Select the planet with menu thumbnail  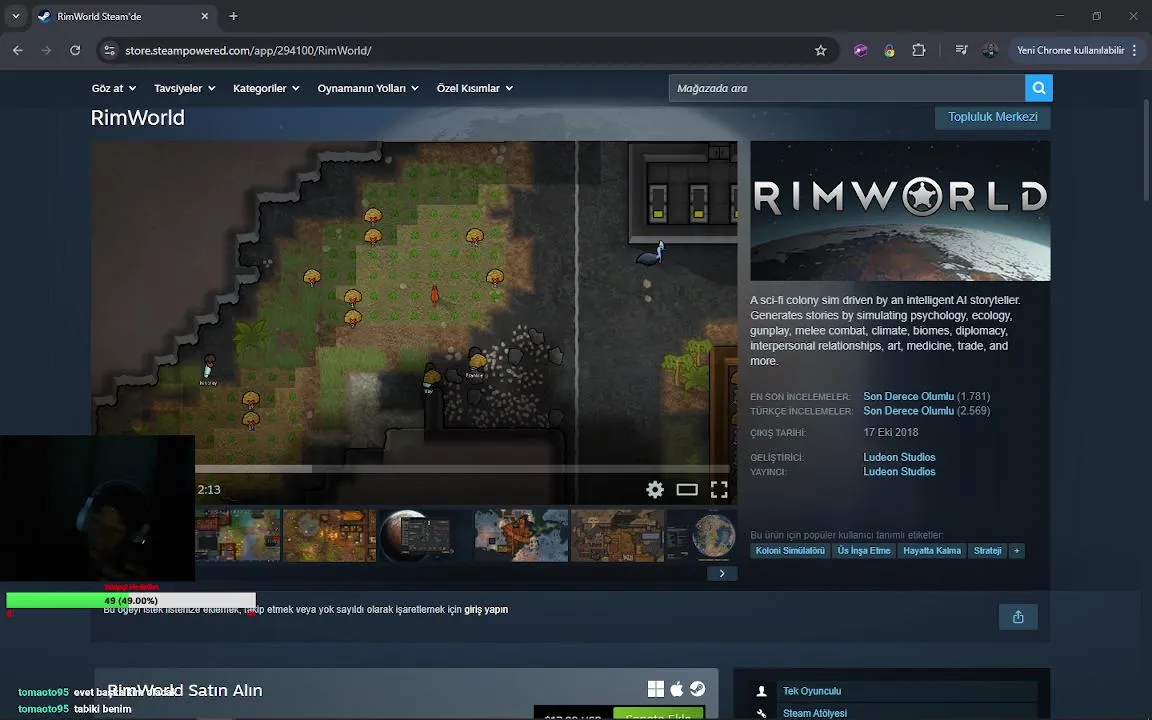425,536
